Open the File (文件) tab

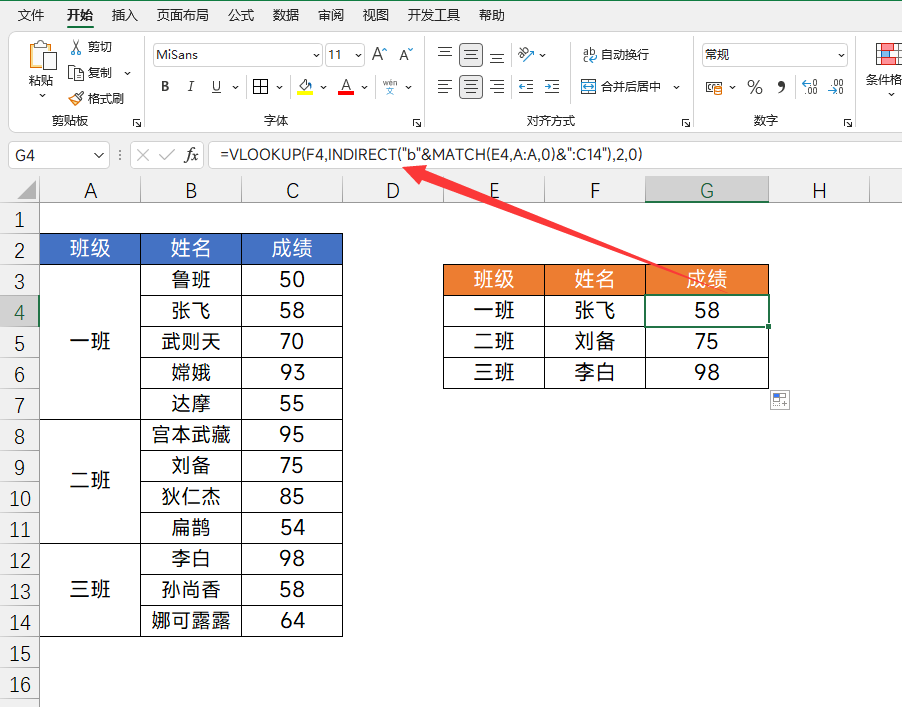30,15
